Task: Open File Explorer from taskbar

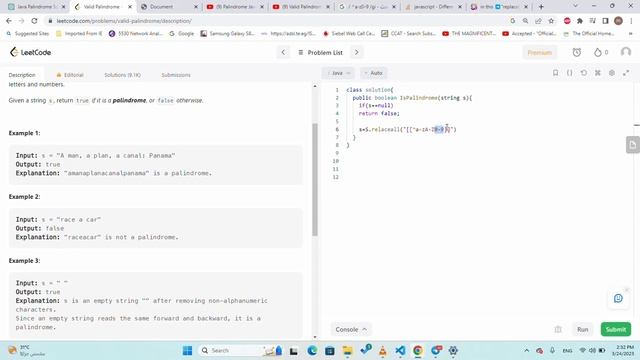Action: (x=347, y=350)
